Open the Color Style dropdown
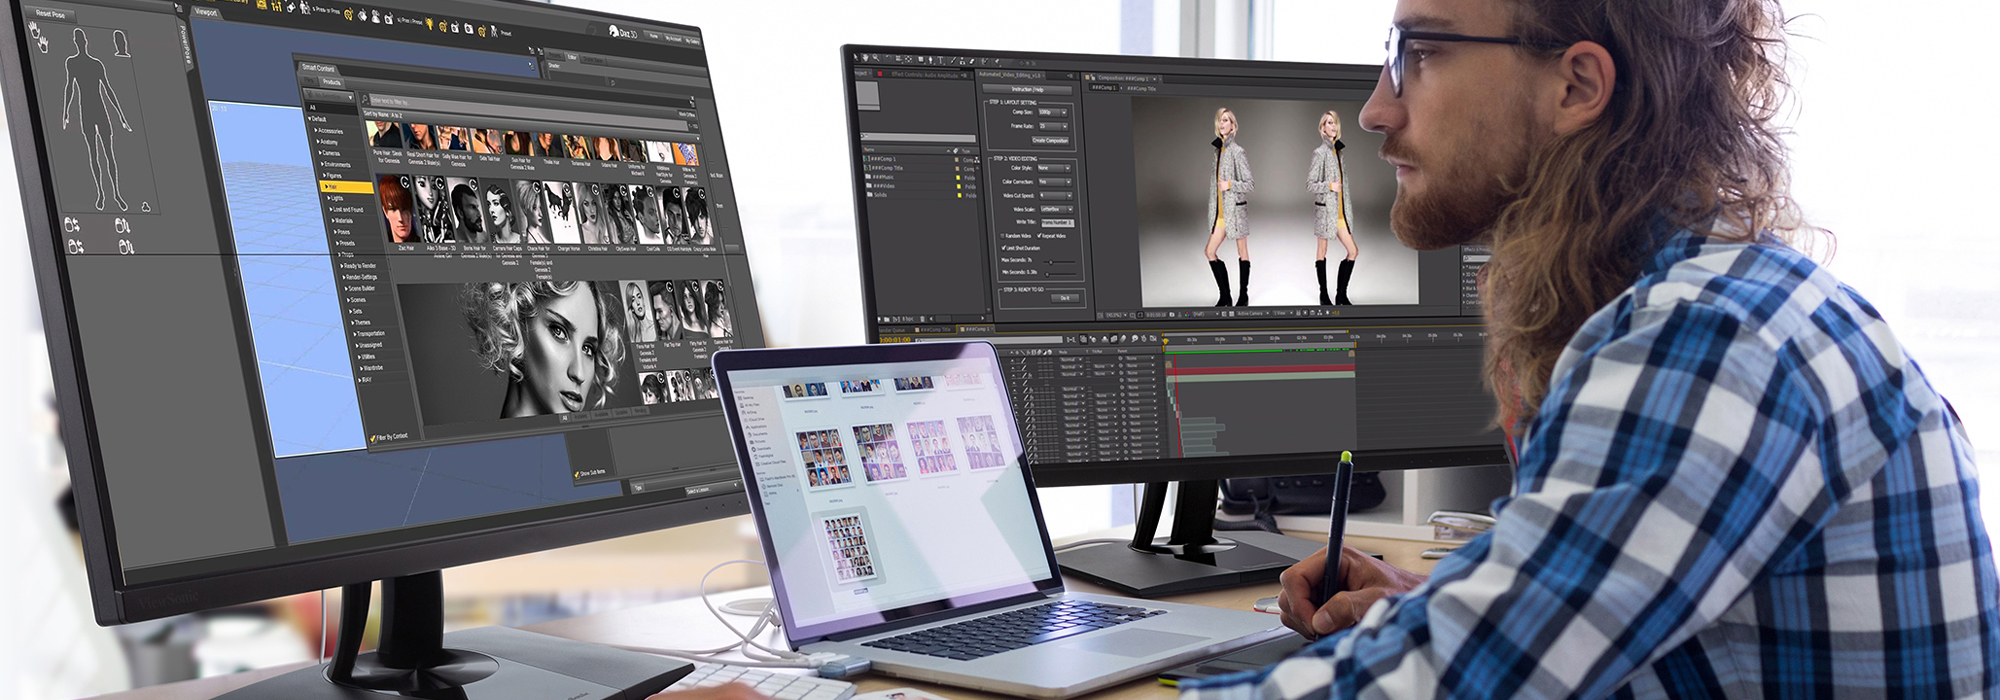 tap(1054, 168)
